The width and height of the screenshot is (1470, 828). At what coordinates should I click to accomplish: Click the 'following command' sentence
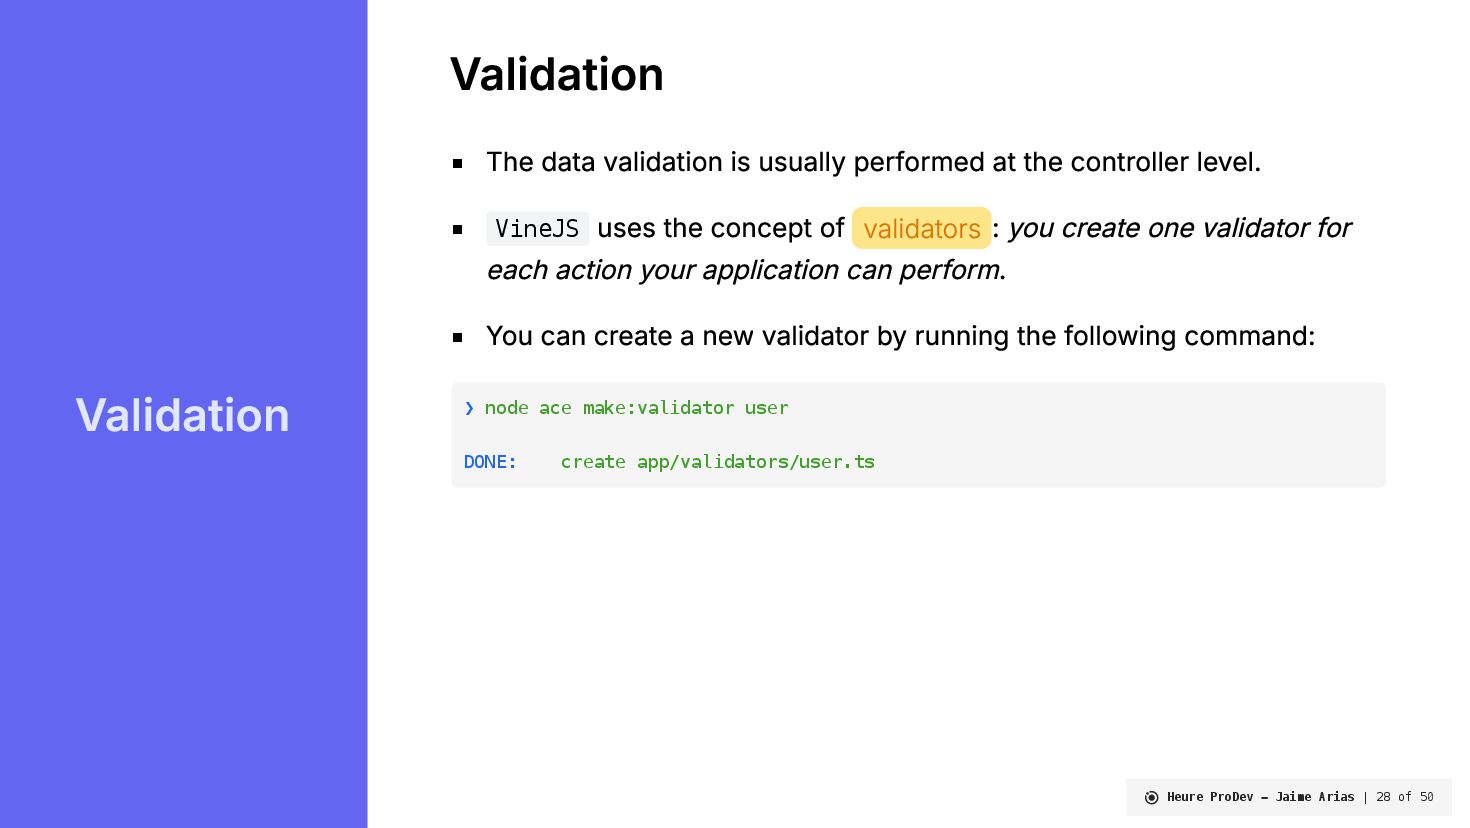click(900, 336)
